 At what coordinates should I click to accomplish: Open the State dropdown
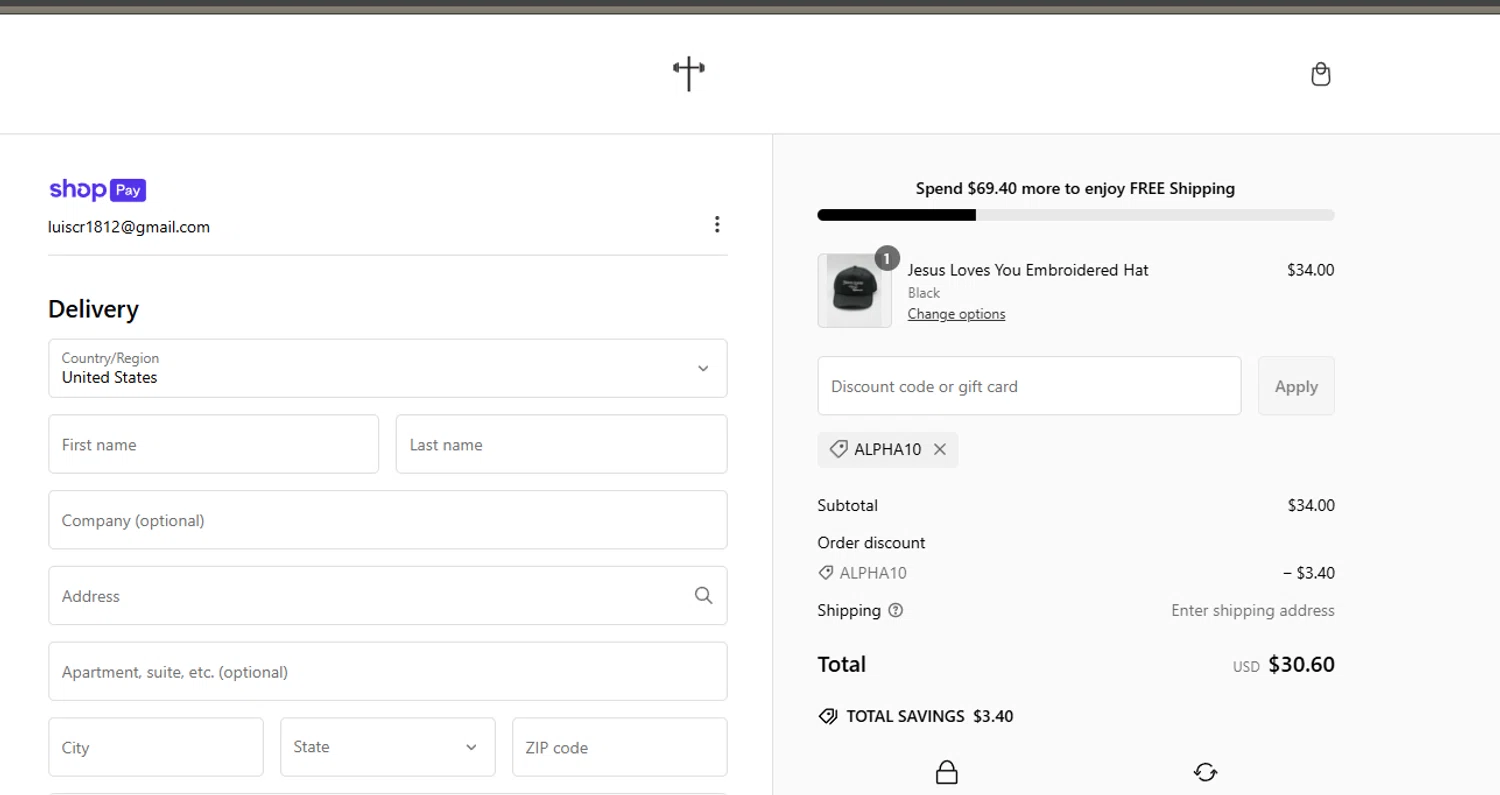pos(388,747)
